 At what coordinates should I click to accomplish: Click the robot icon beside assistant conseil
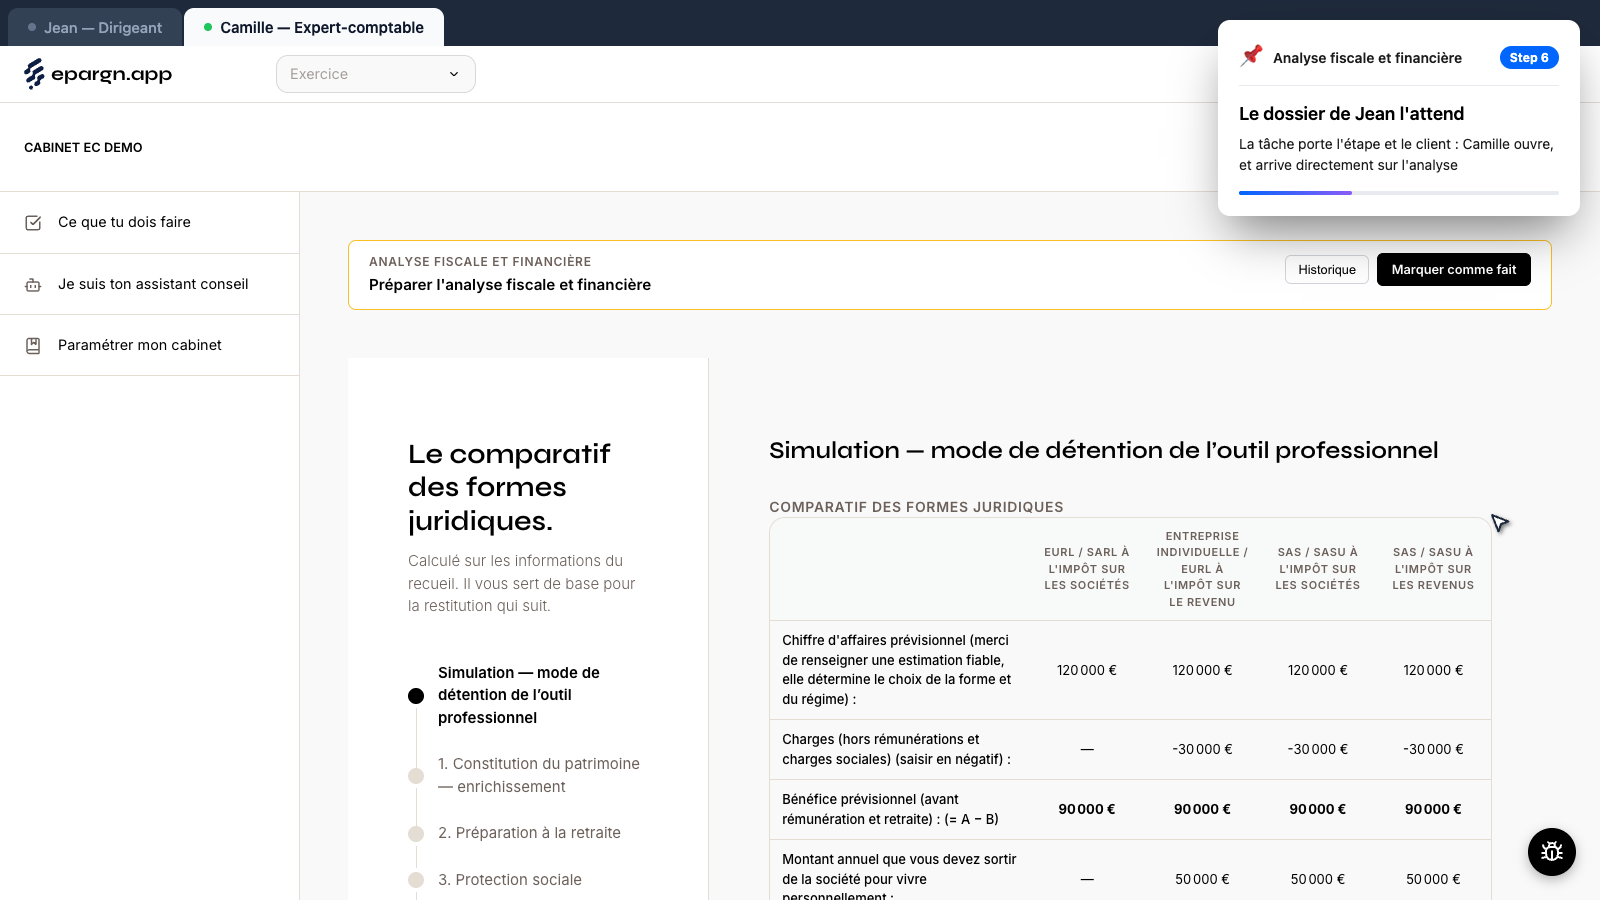click(x=33, y=285)
